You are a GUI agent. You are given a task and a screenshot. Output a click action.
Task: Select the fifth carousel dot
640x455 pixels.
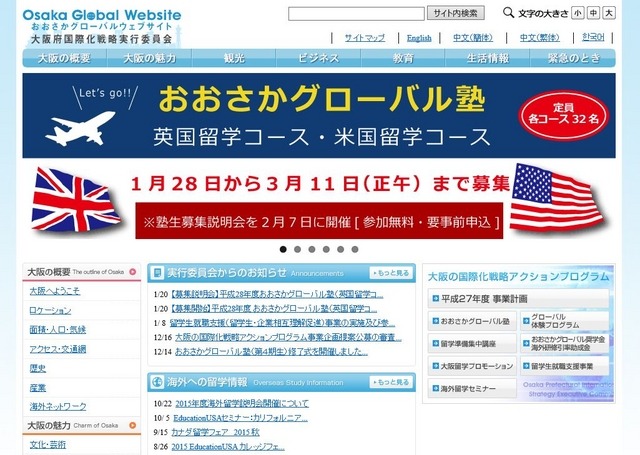tap(340, 249)
